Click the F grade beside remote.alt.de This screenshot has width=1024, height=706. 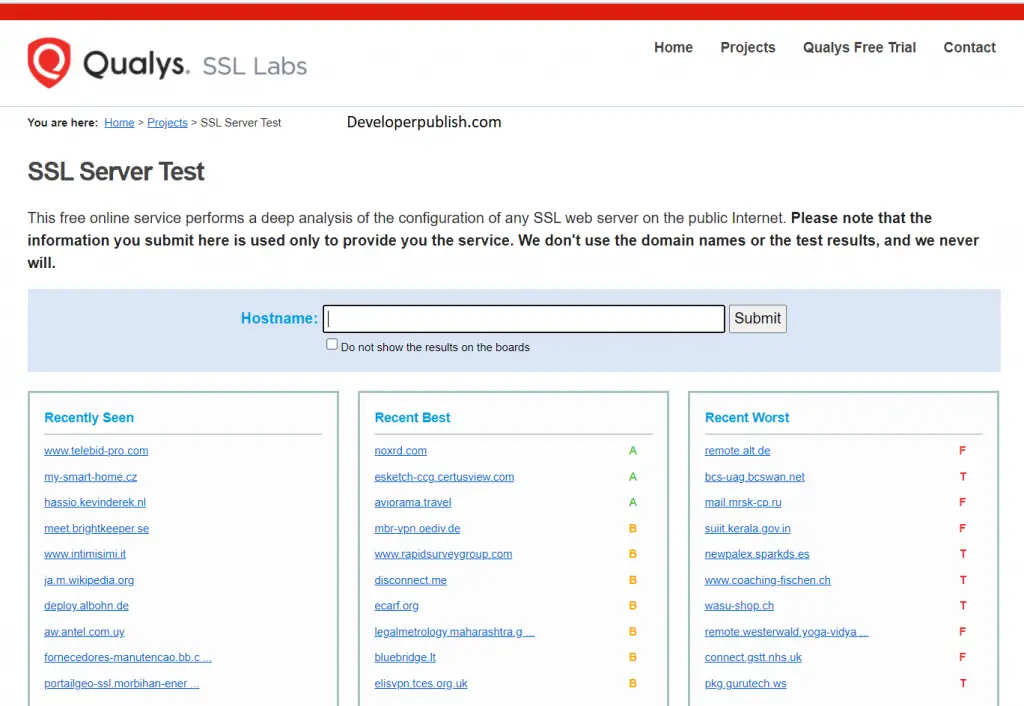(x=962, y=451)
